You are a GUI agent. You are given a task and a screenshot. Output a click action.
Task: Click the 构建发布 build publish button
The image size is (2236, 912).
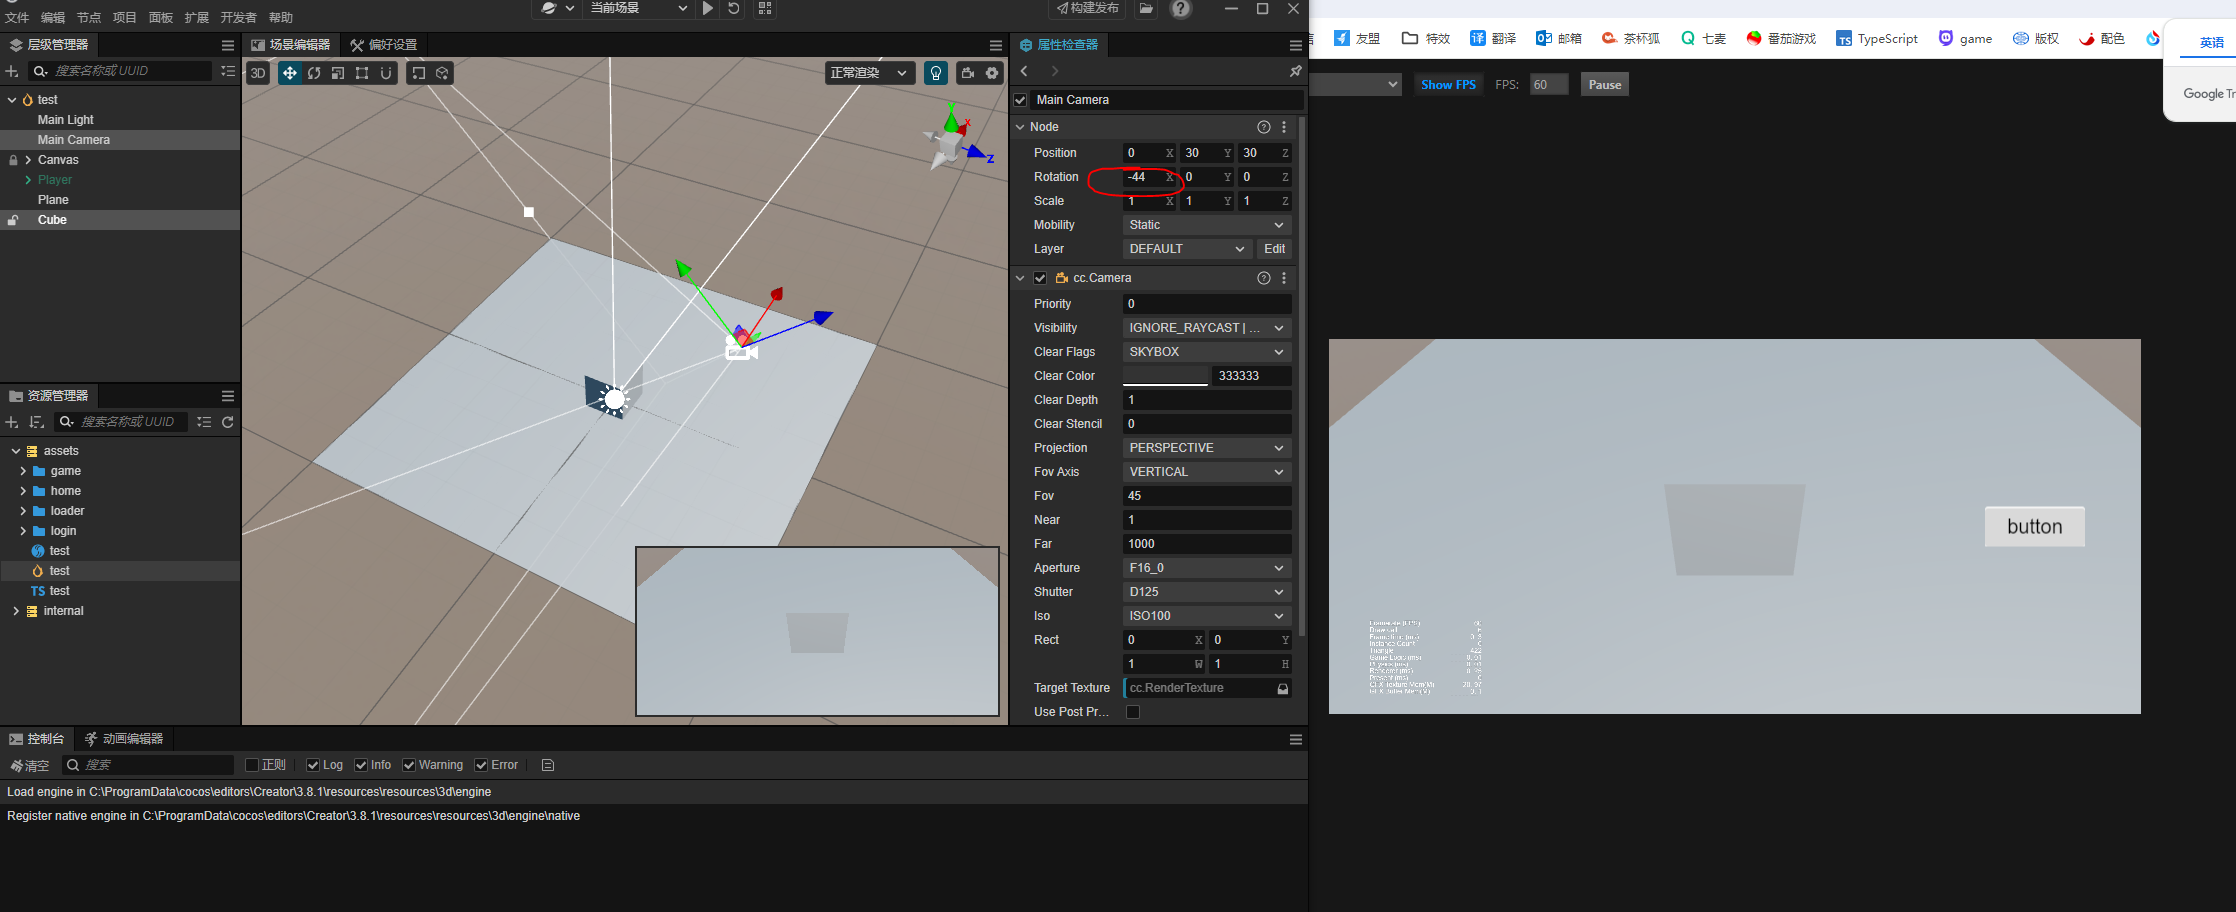[x=1087, y=8]
